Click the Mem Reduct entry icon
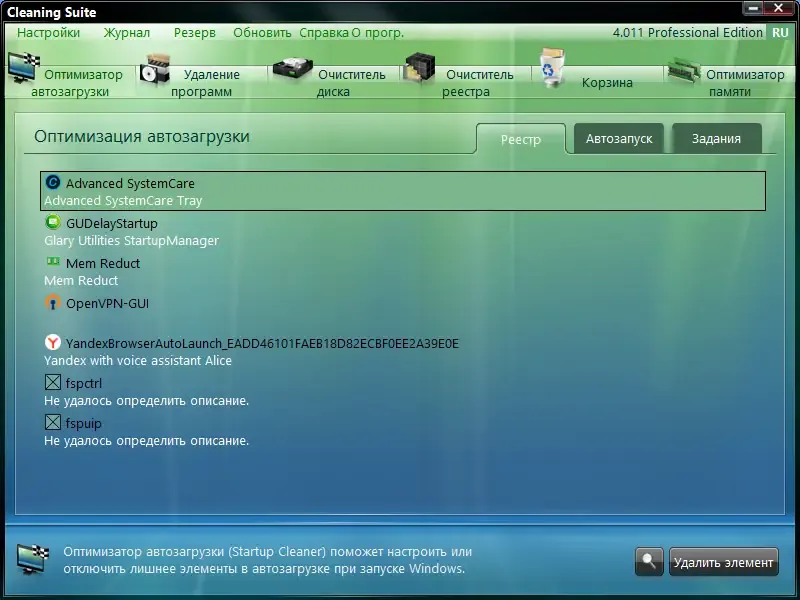 coord(54,263)
